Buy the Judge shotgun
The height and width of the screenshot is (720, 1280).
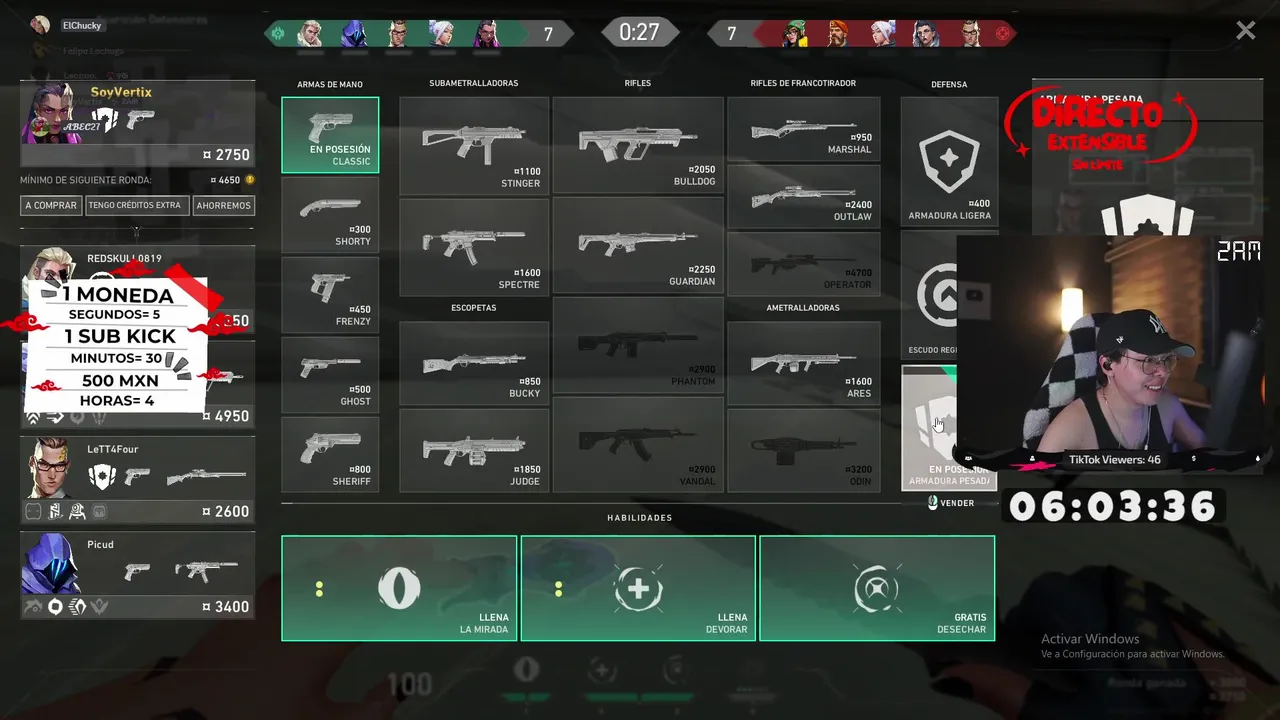tap(474, 450)
